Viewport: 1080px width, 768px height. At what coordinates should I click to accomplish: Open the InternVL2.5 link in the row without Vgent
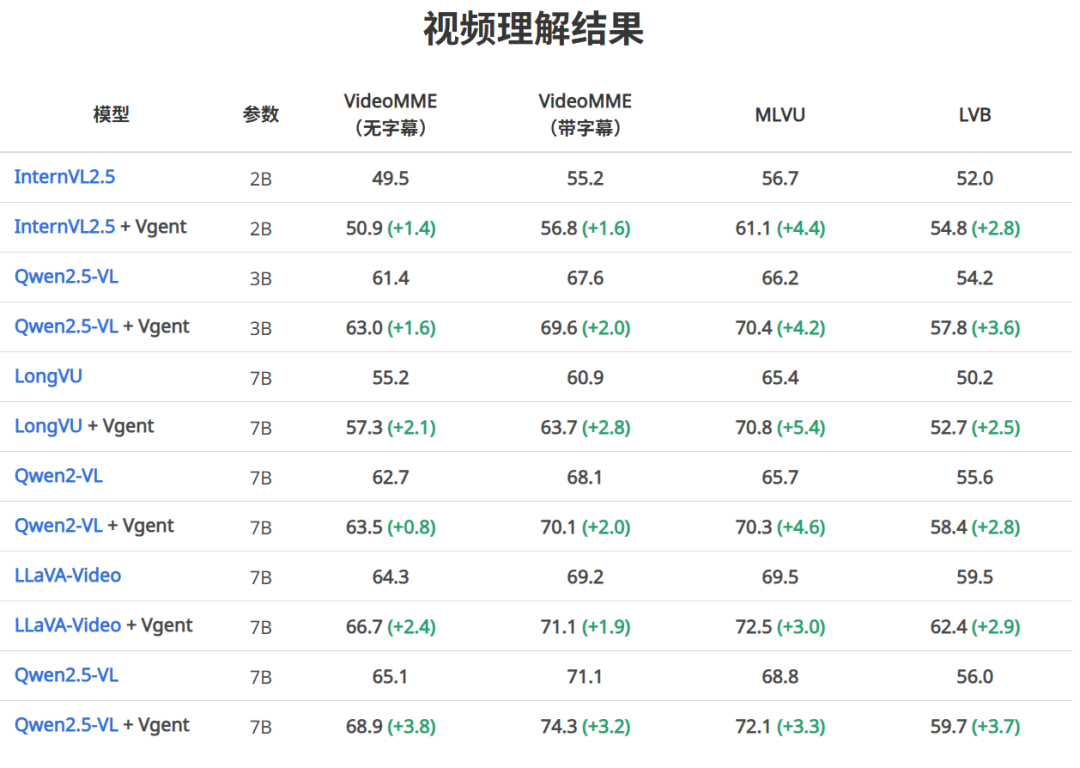coord(65,177)
